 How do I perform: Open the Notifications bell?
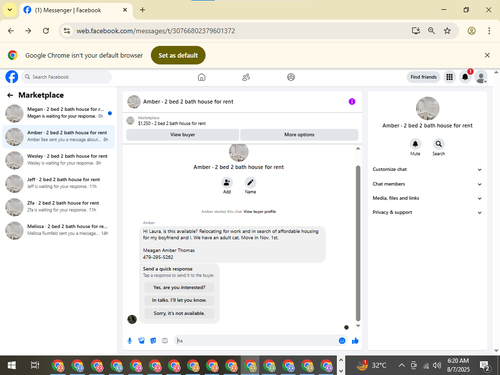(x=465, y=77)
